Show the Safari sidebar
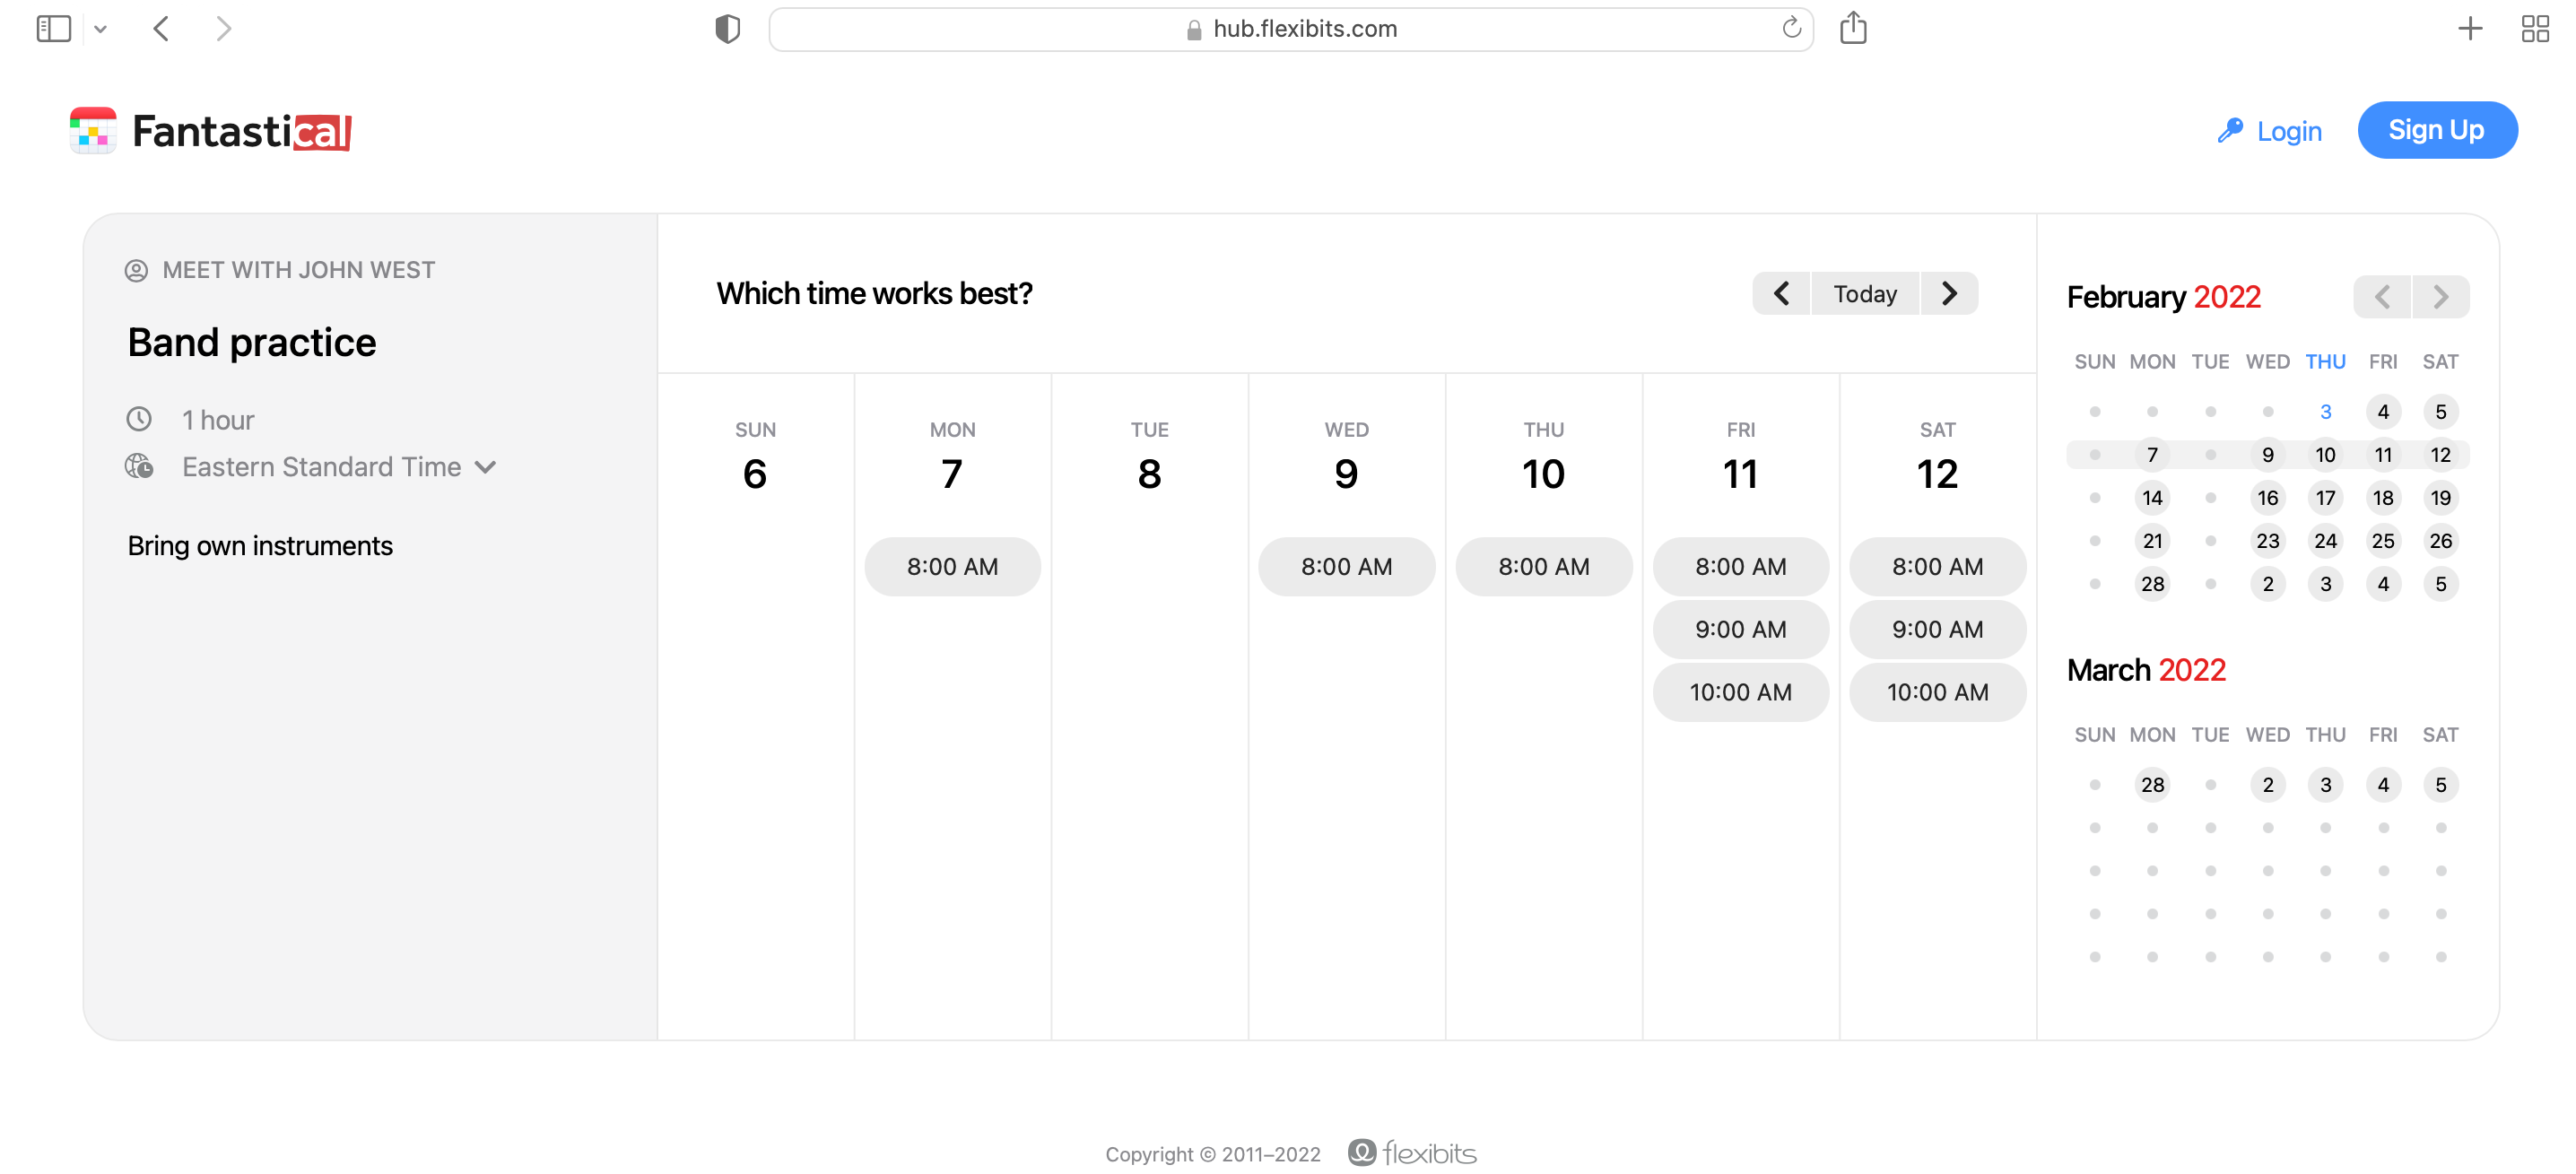 54,28
